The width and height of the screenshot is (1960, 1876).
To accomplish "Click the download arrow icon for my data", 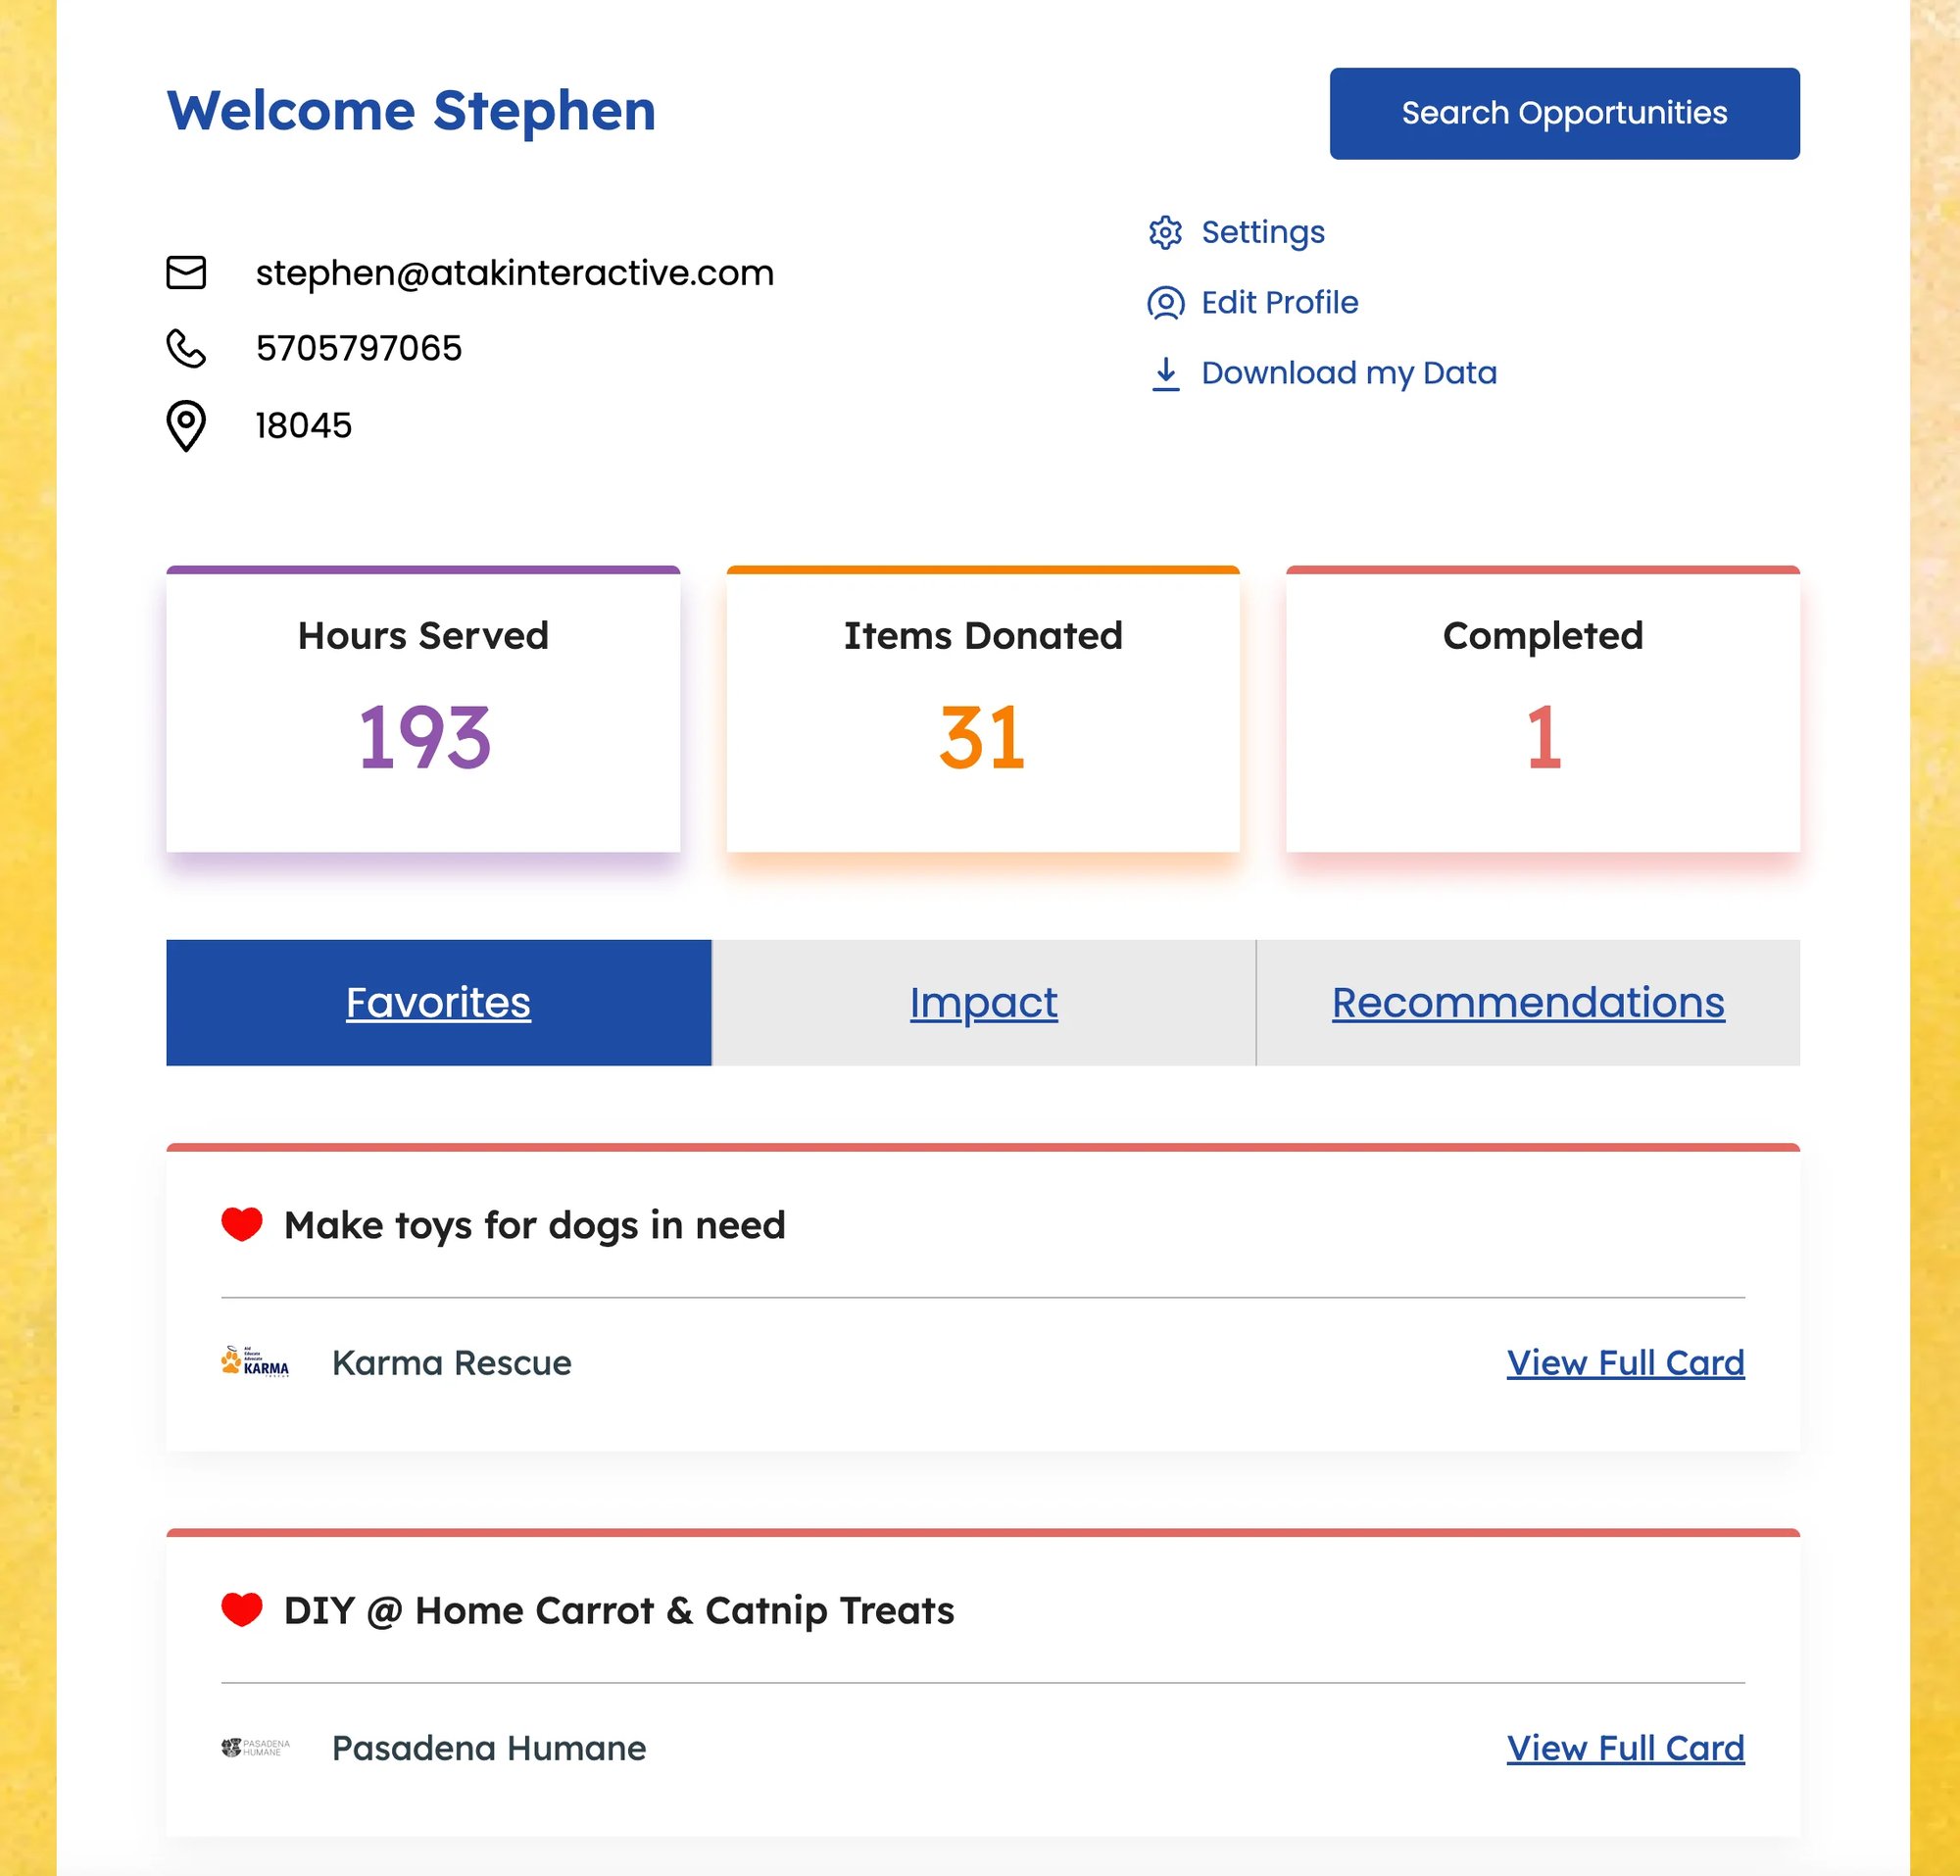I will pyautogui.click(x=1164, y=372).
